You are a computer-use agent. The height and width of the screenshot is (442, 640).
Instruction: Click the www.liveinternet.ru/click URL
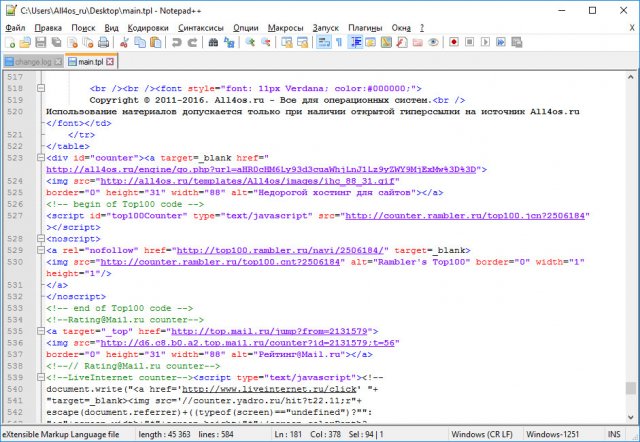[x=269, y=389]
